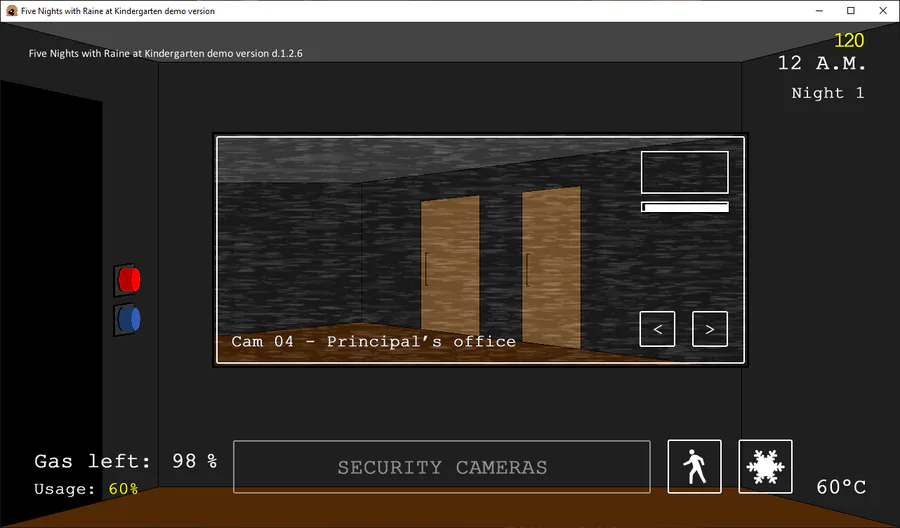This screenshot has height=528, width=900.
Task: Minimize the game window
Action: [x=819, y=11]
